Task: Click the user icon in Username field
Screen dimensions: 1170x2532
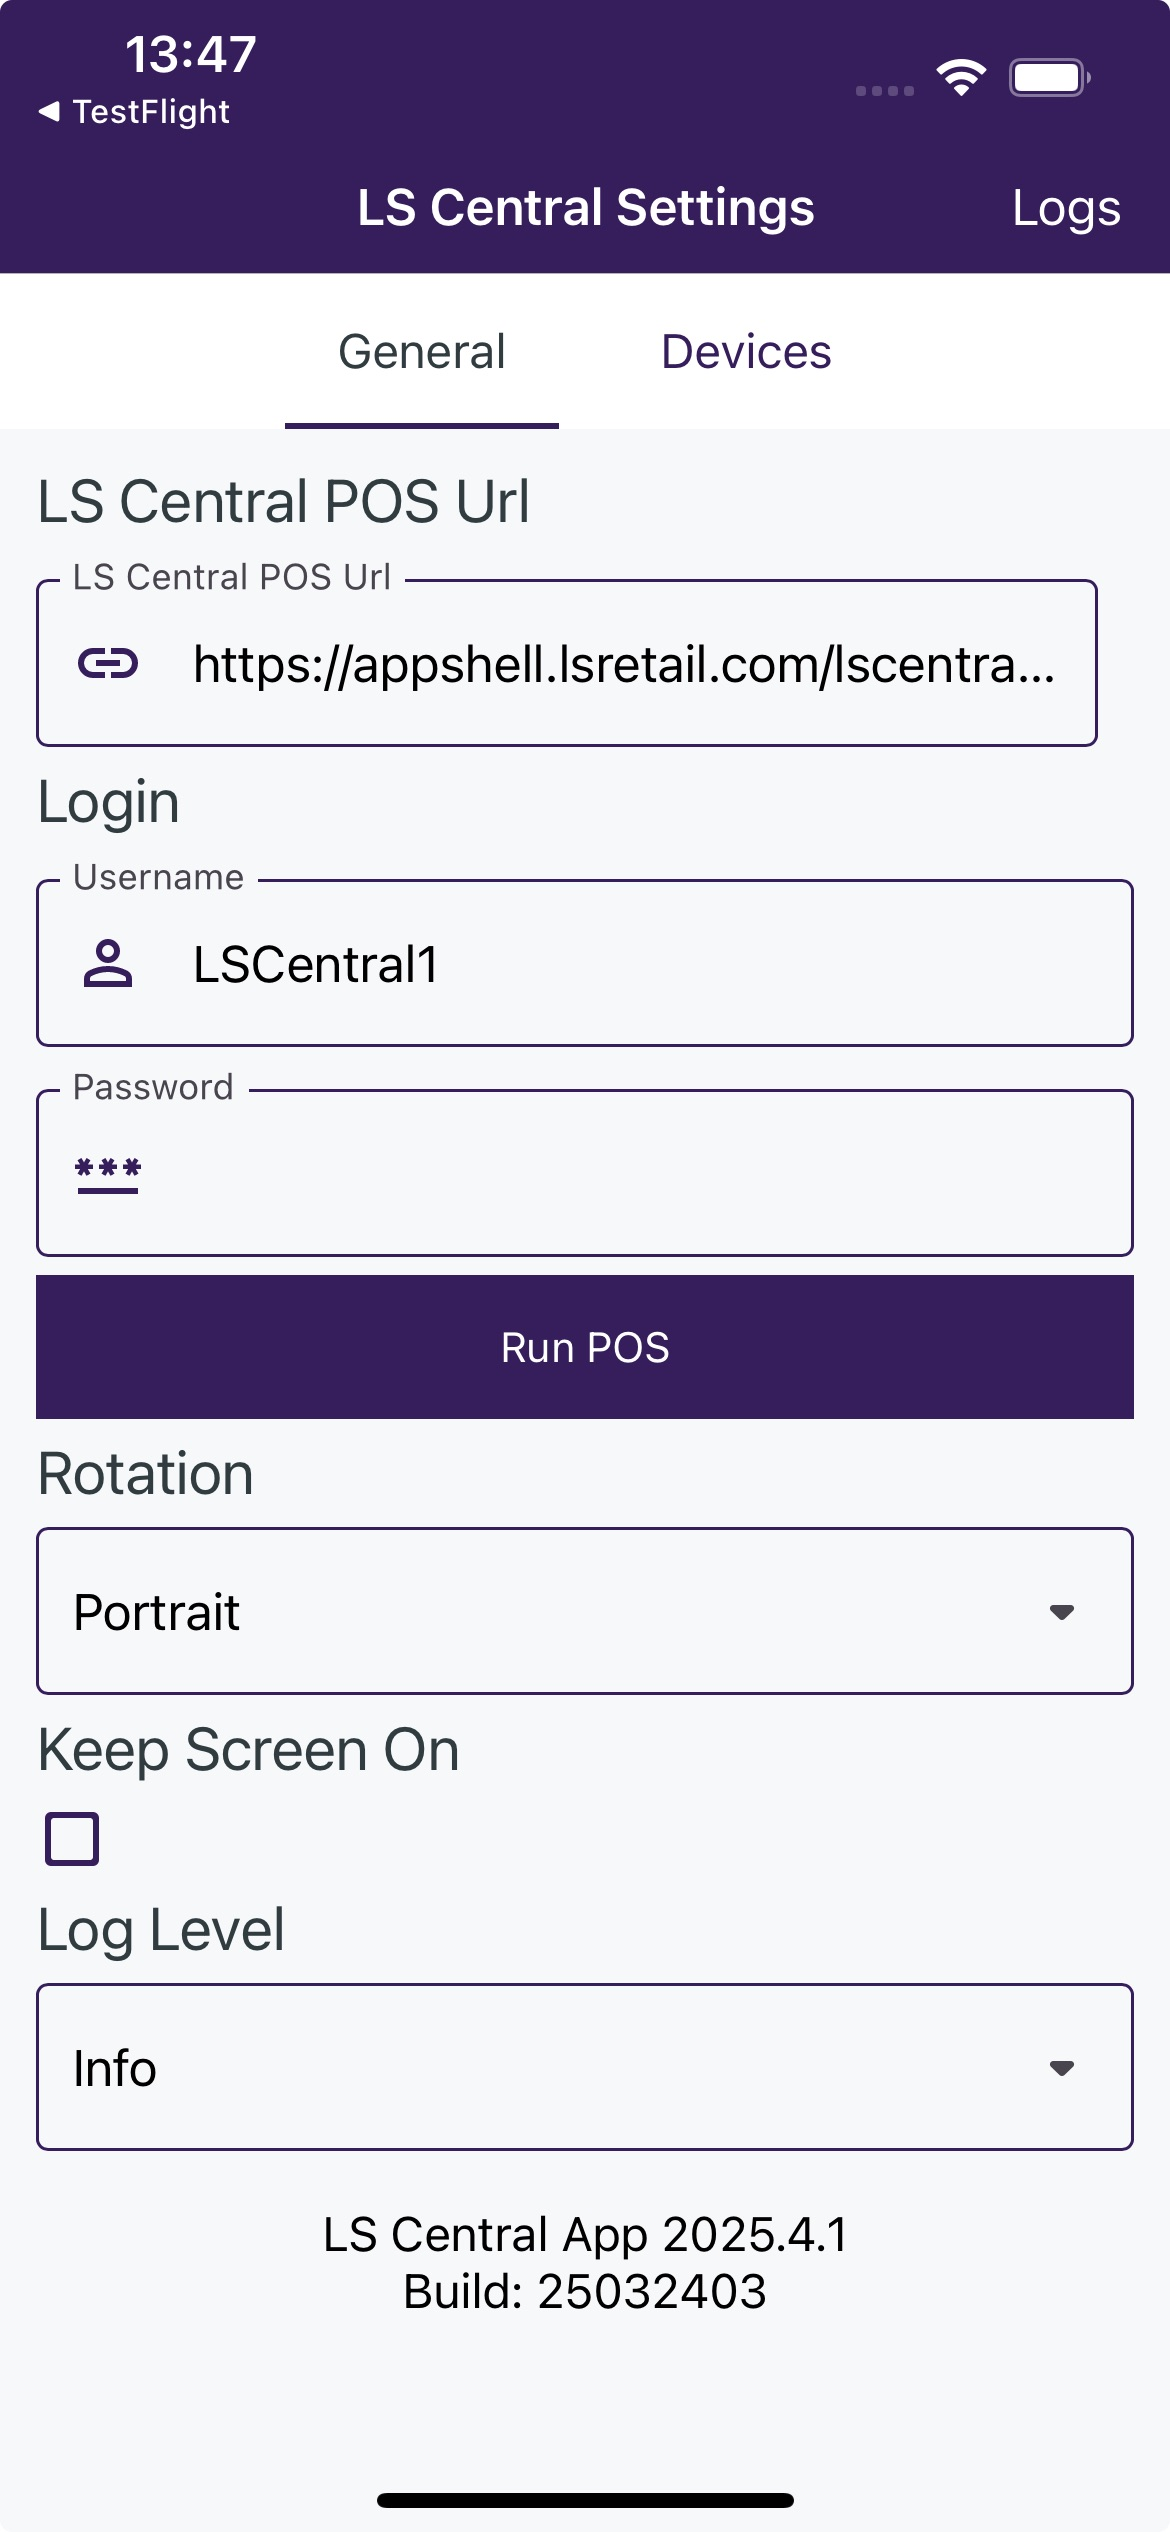Action: [x=108, y=964]
